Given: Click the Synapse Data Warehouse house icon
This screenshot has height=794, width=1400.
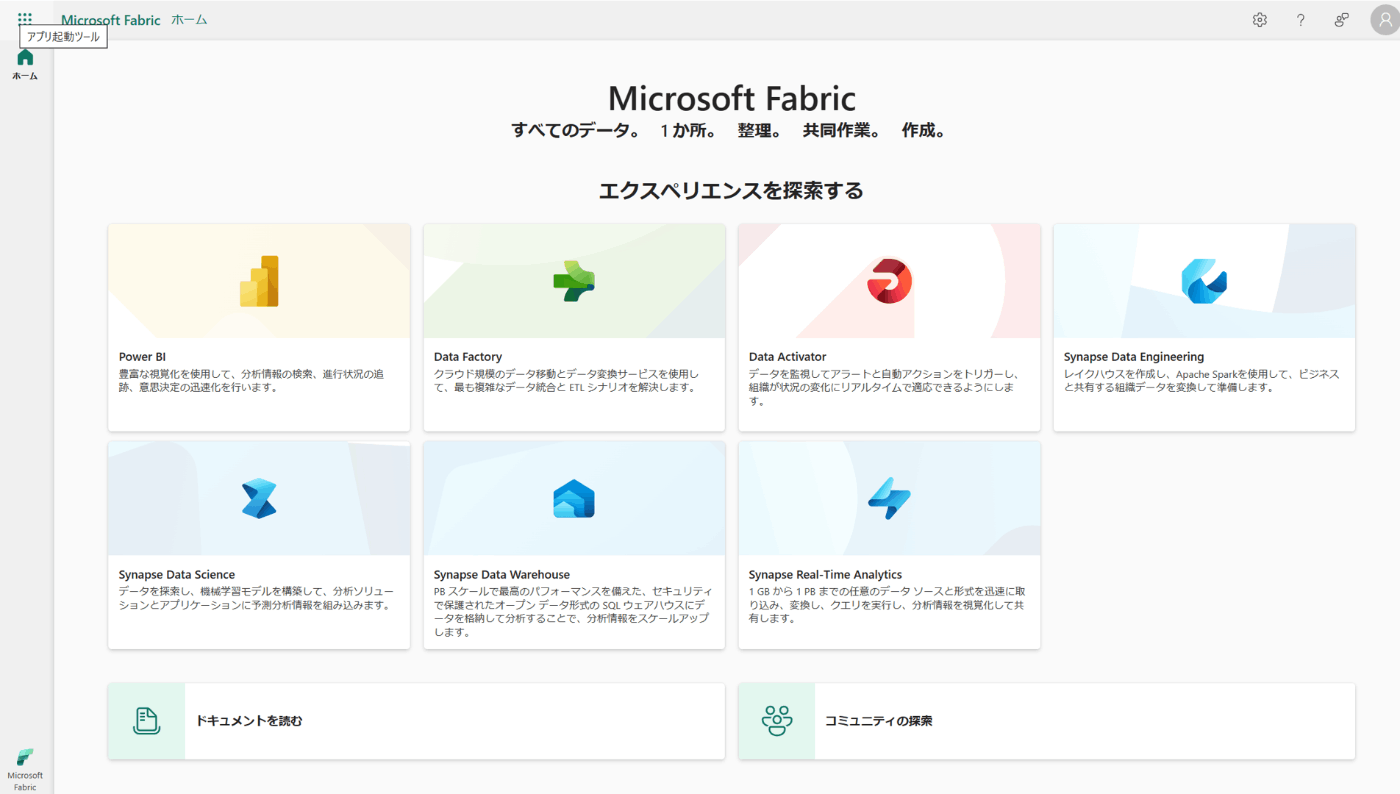Looking at the screenshot, I should click(x=574, y=499).
